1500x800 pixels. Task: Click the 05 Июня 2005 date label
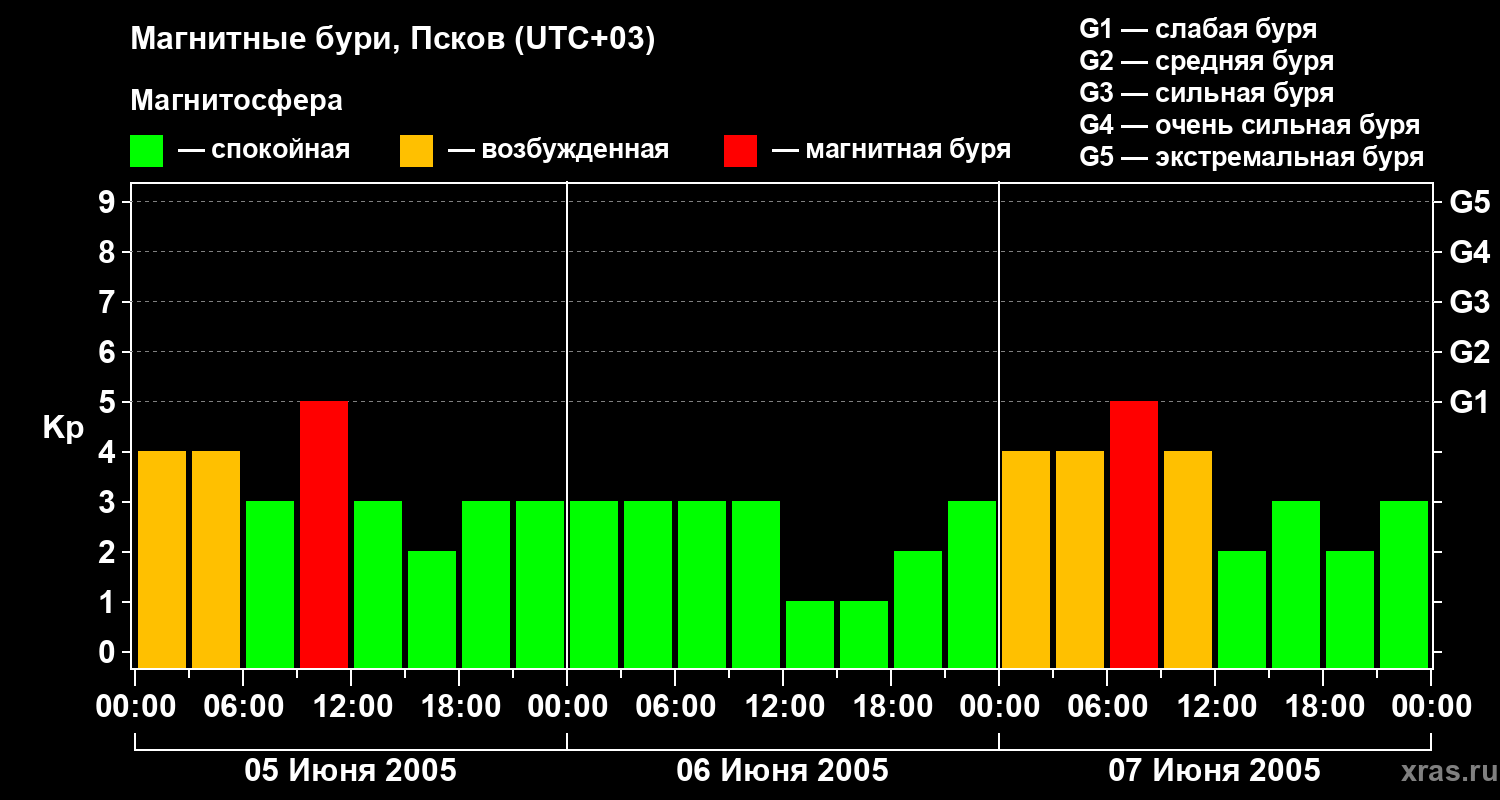click(351, 770)
